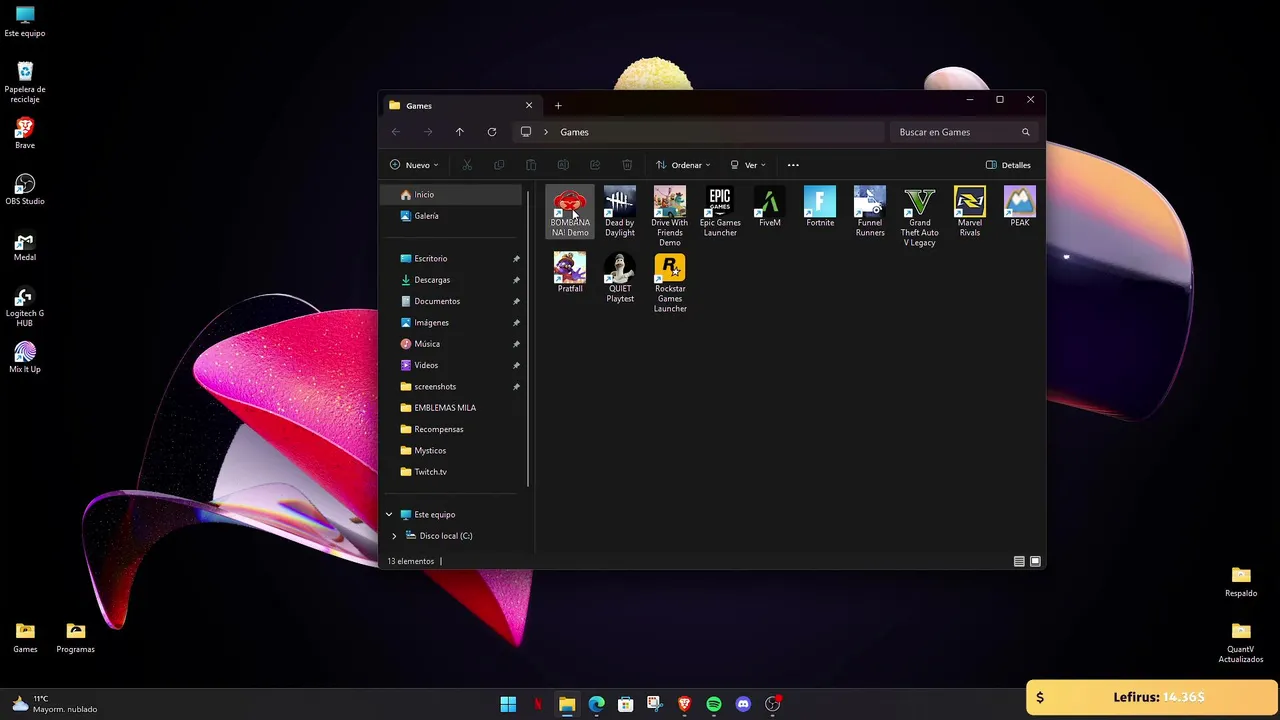Toggle the Detalles pane
Screen dimensions: 1280x720
[1008, 165]
